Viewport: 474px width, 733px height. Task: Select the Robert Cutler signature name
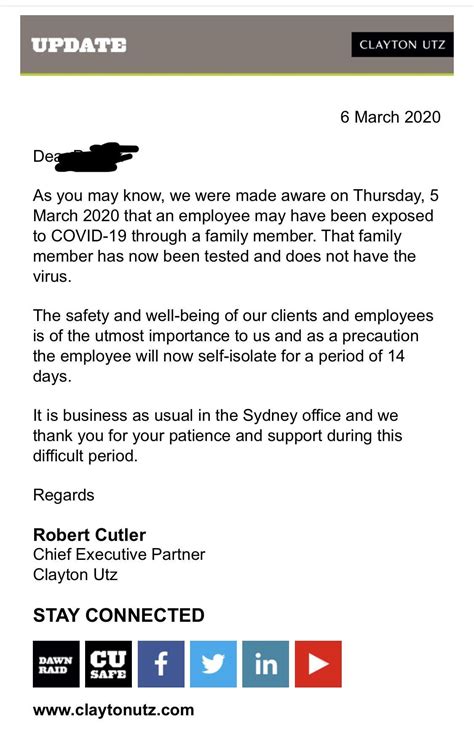coord(89,535)
